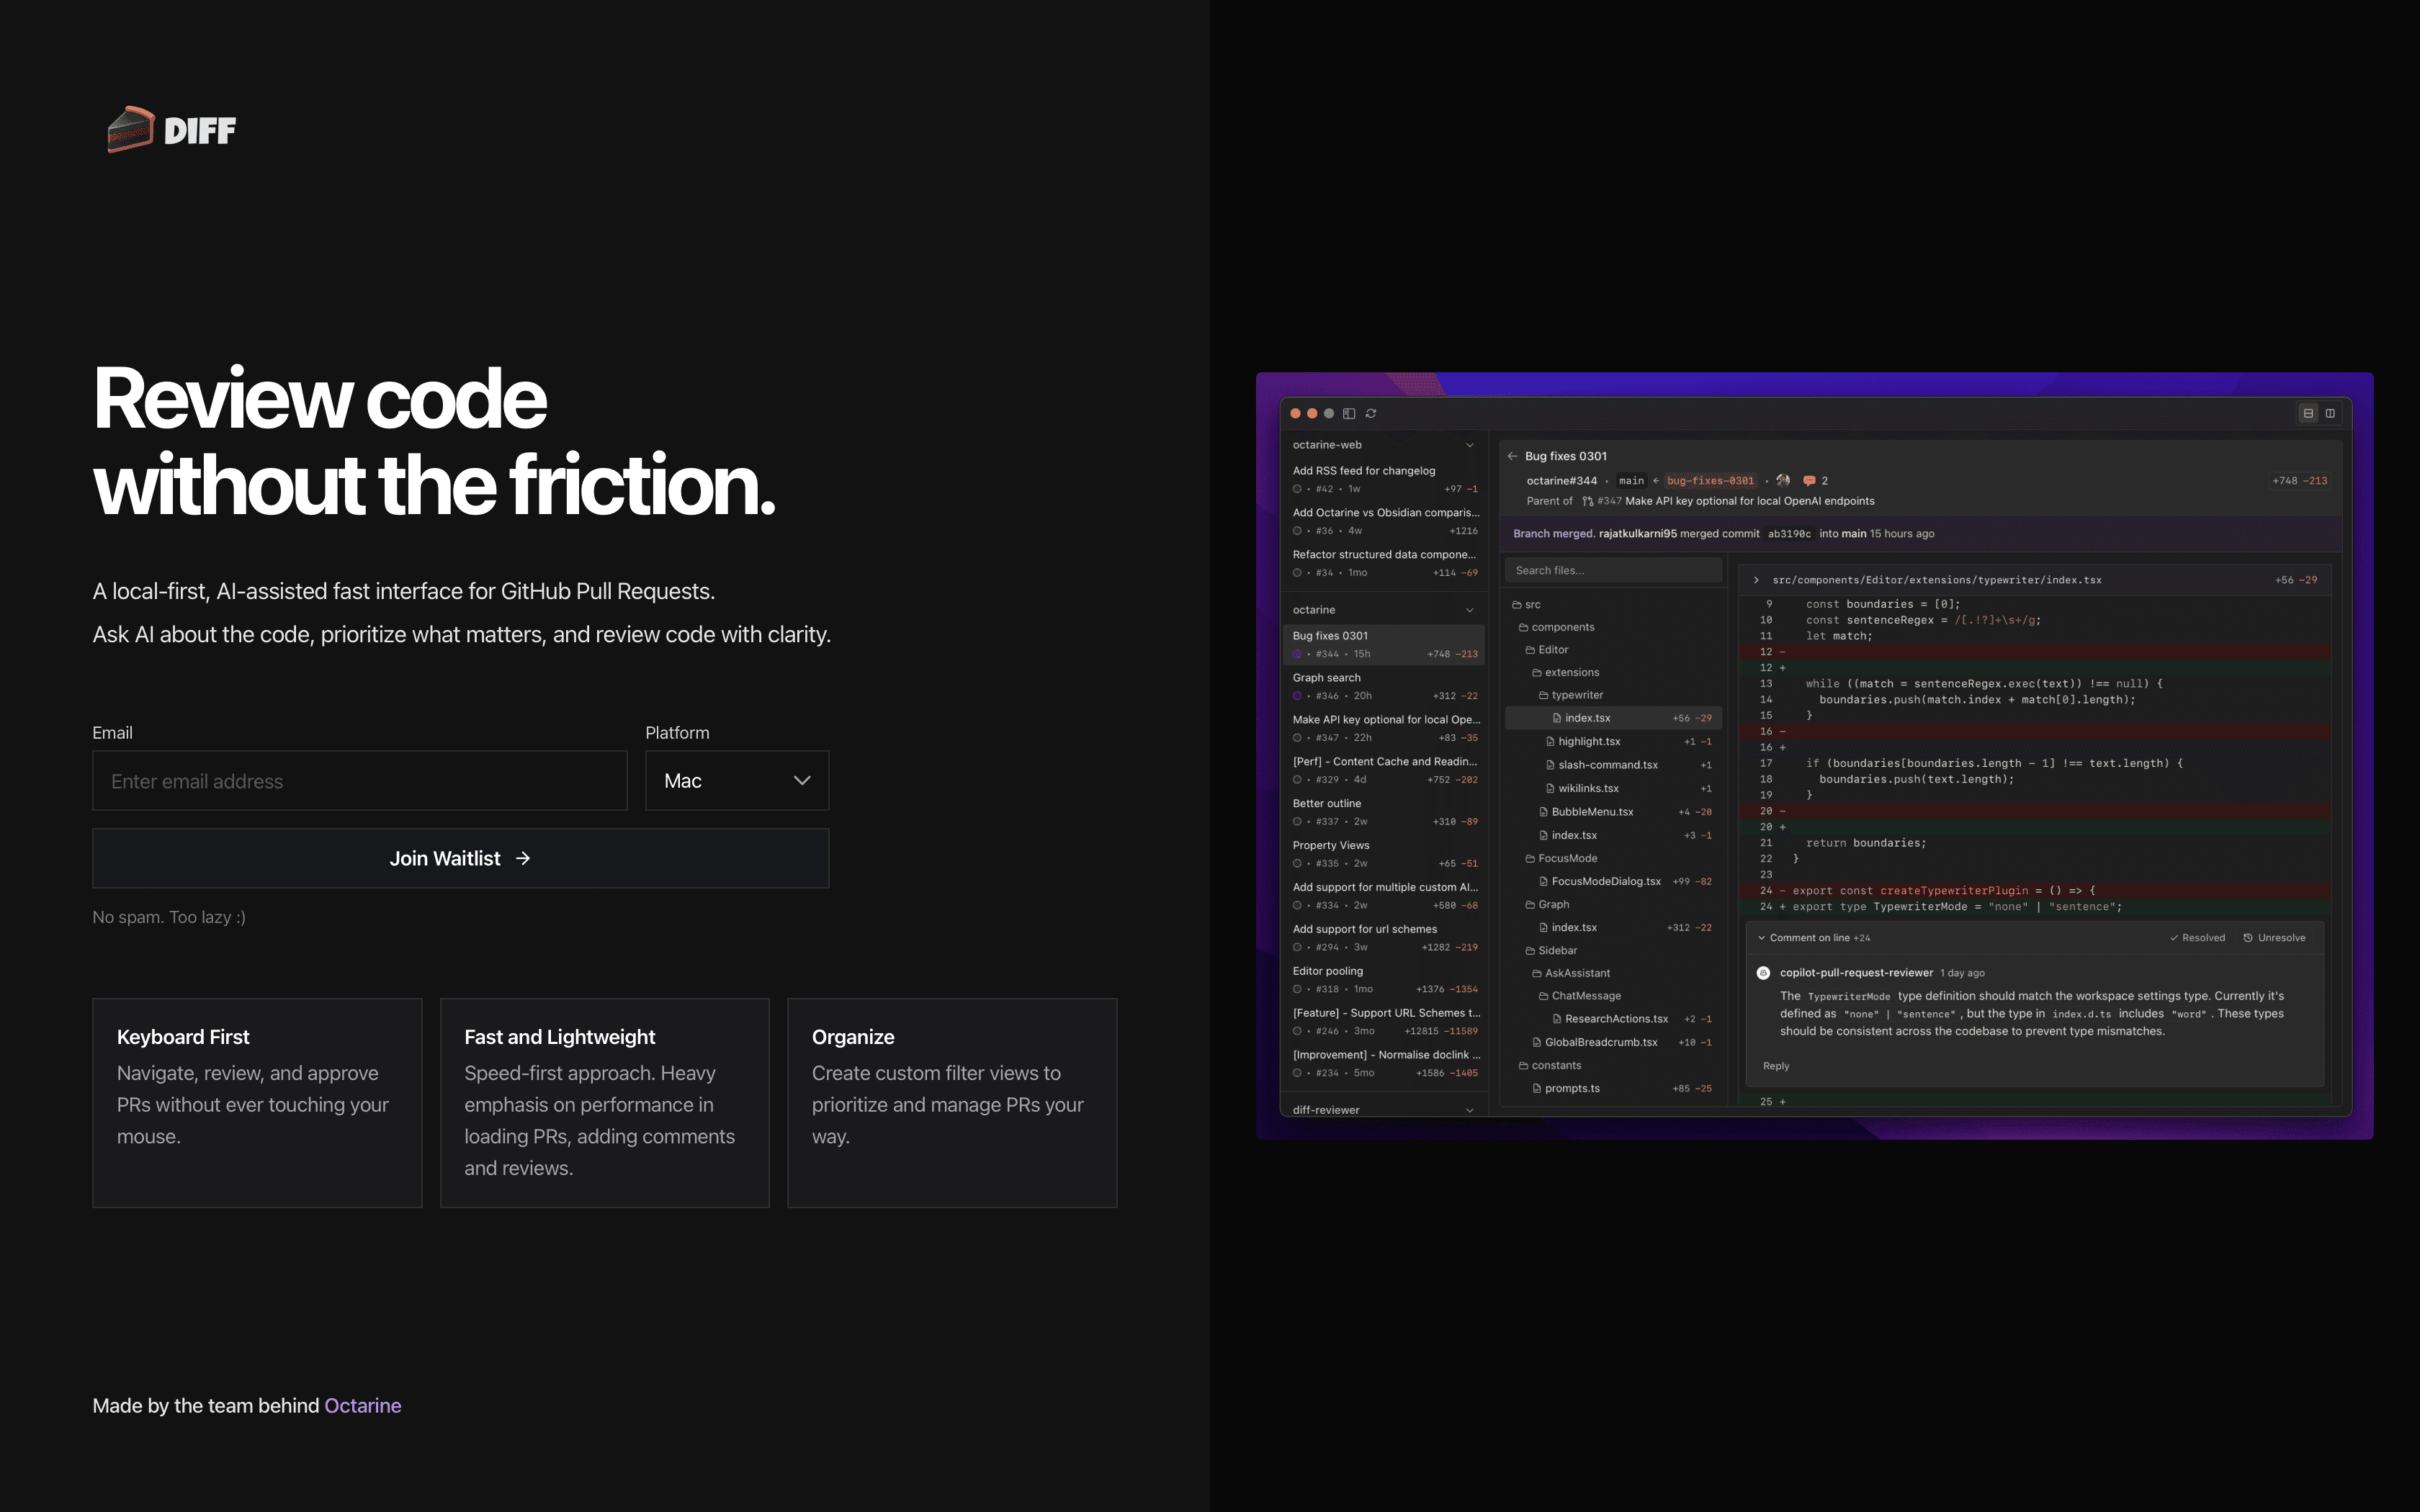Click the typewriter folder icon
Image resolution: width=2420 pixels, height=1512 pixels.
click(1544, 695)
